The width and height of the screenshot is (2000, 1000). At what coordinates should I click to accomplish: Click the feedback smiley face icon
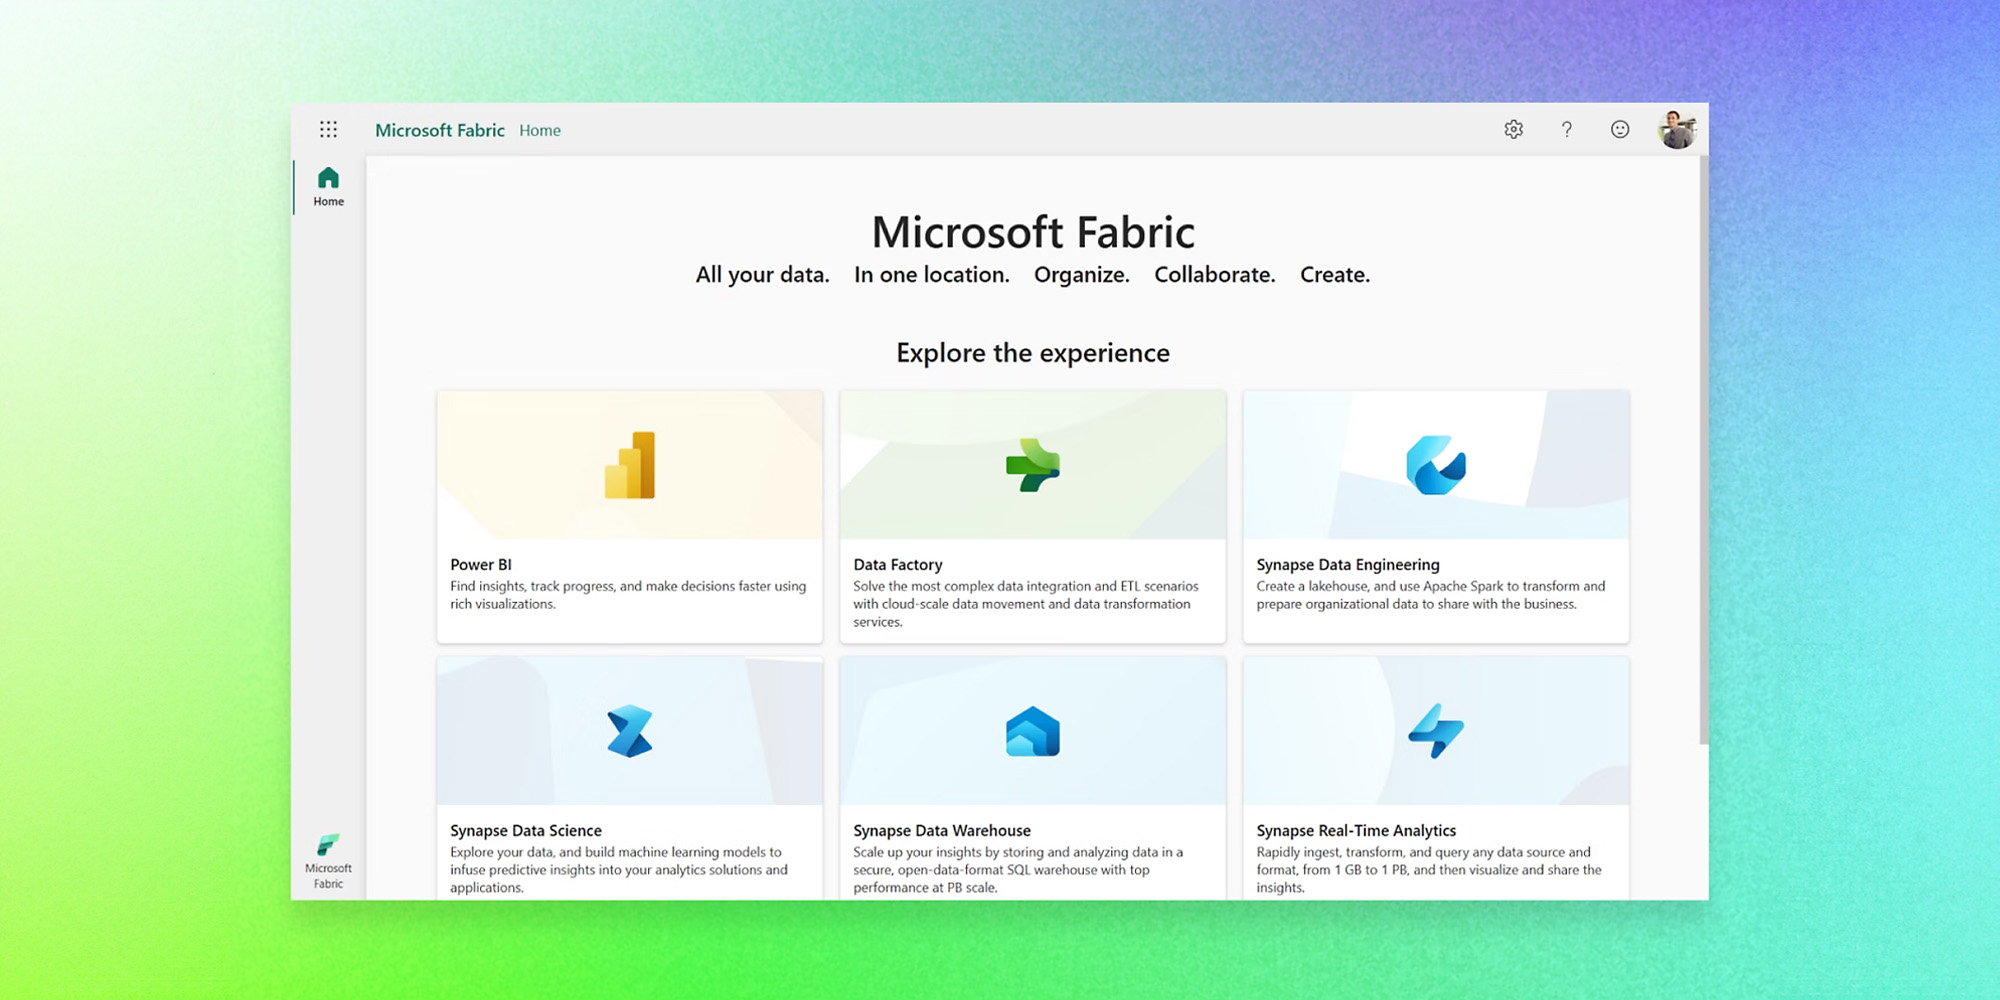pyautogui.click(x=1620, y=129)
